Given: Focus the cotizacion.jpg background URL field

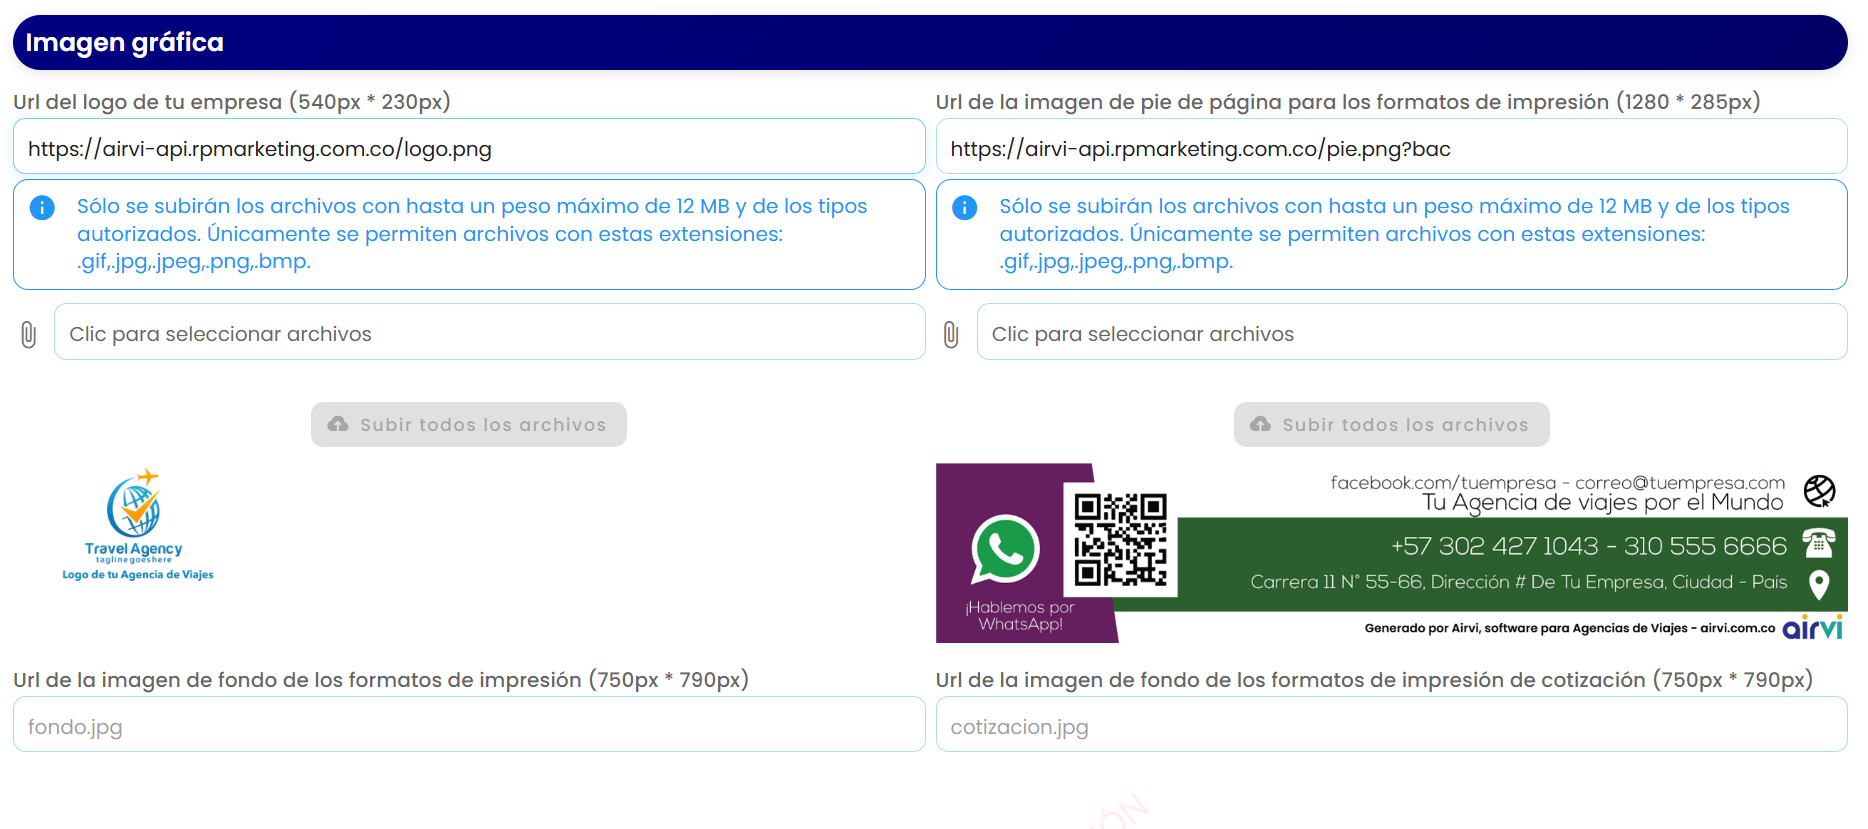Looking at the screenshot, I should [1391, 725].
